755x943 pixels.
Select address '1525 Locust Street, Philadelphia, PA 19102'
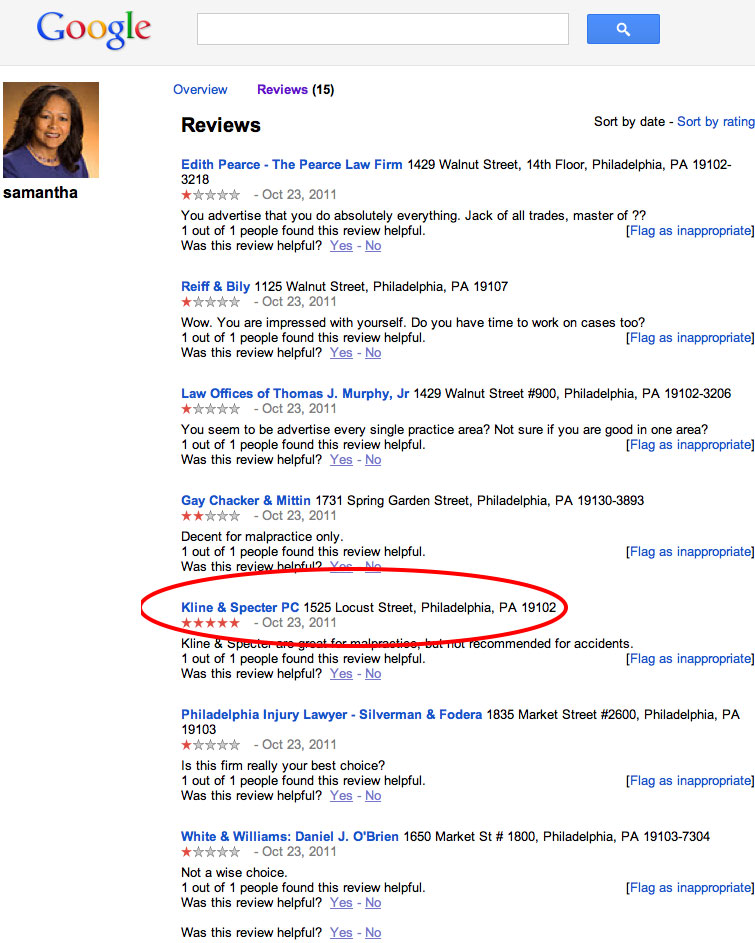pos(430,608)
